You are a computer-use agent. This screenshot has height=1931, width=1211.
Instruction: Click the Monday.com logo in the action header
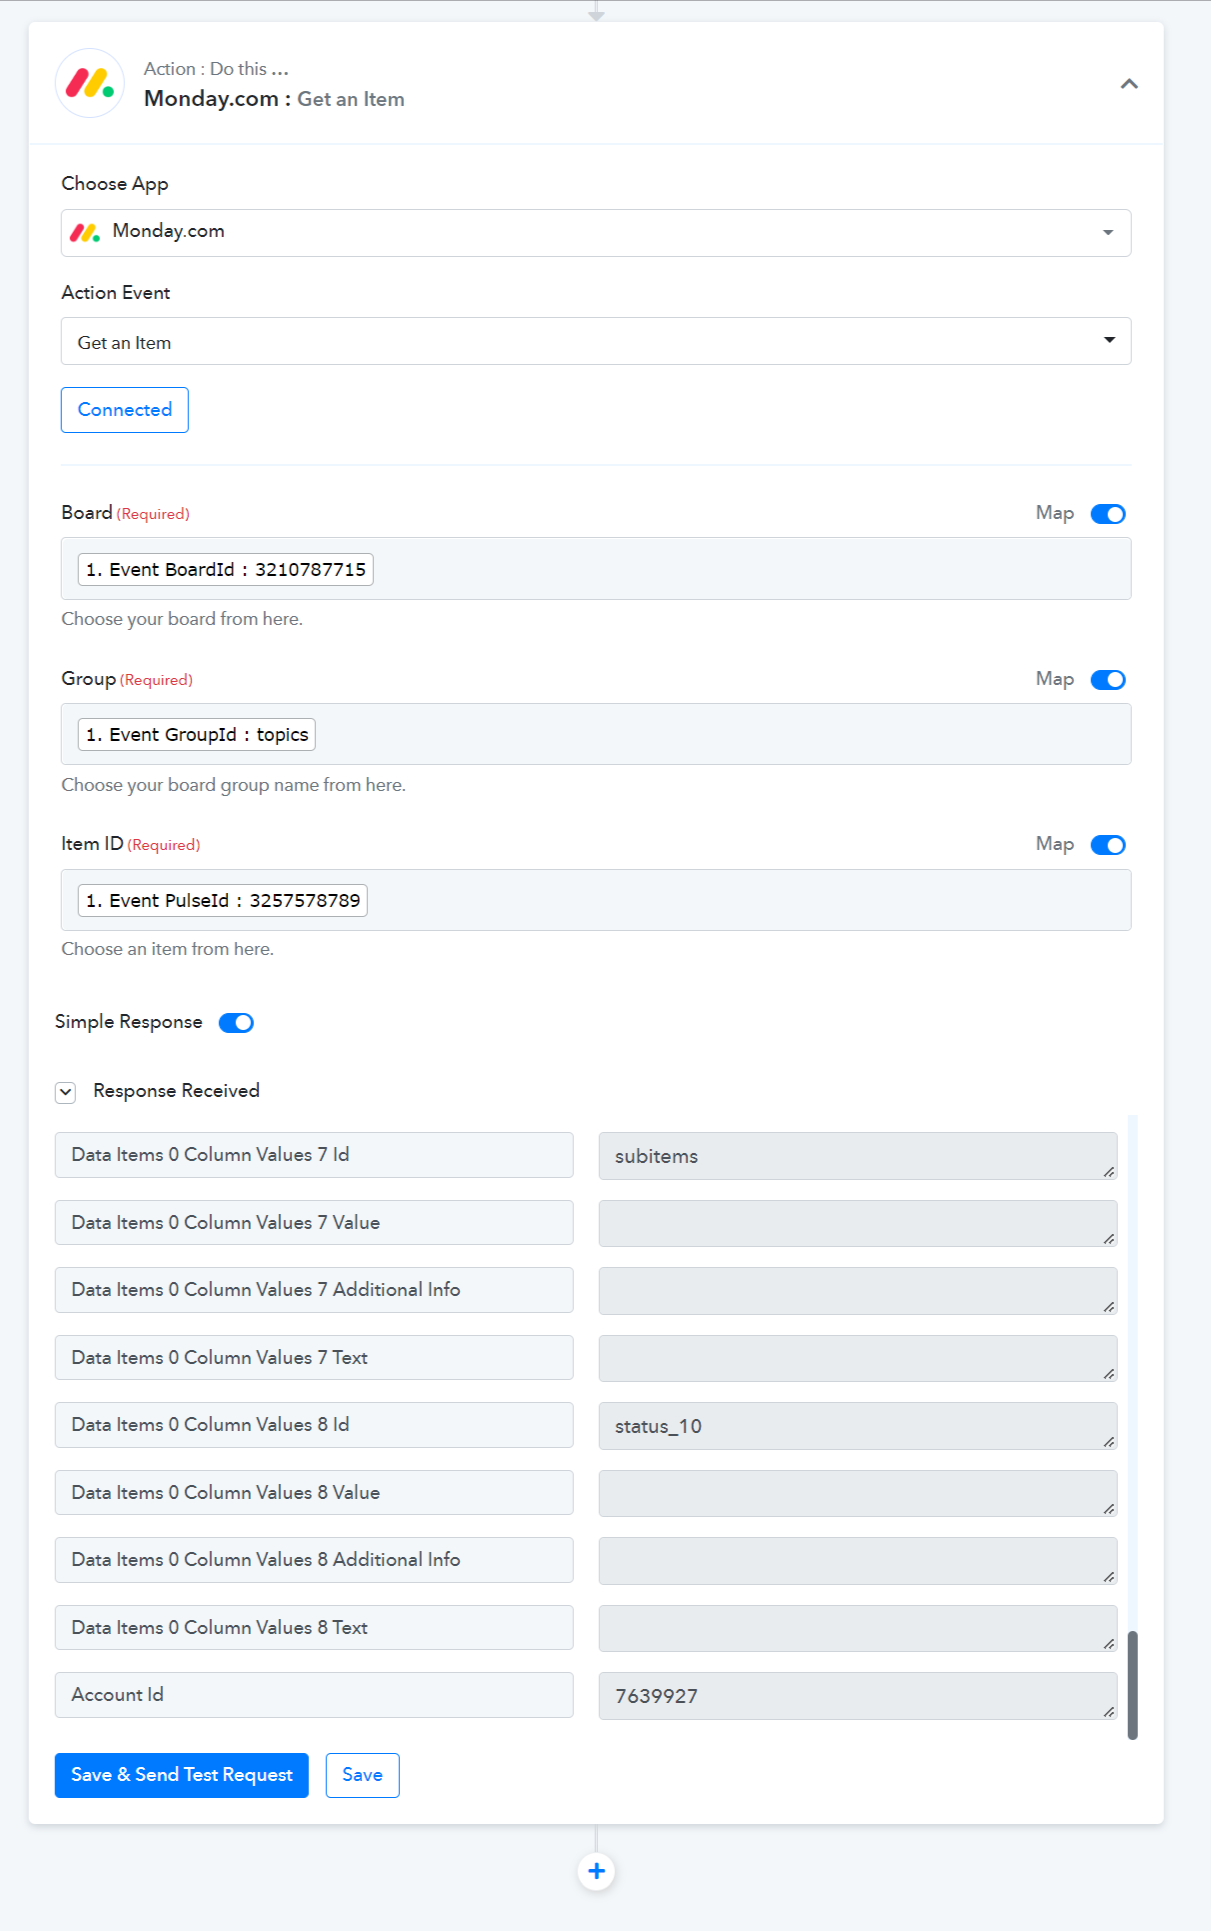(90, 83)
